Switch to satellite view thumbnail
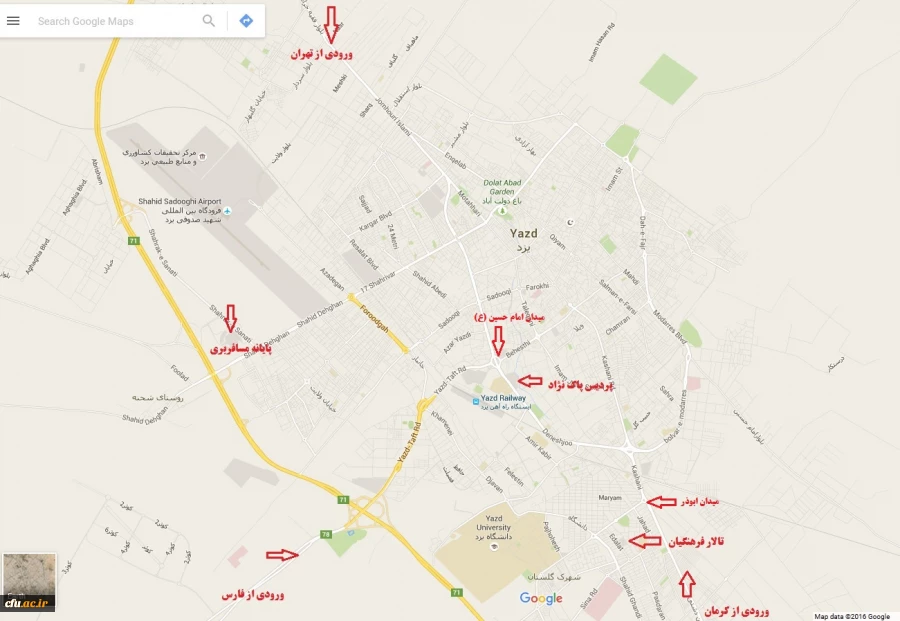This screenshot has height=621, width=900. coord(29,581)
